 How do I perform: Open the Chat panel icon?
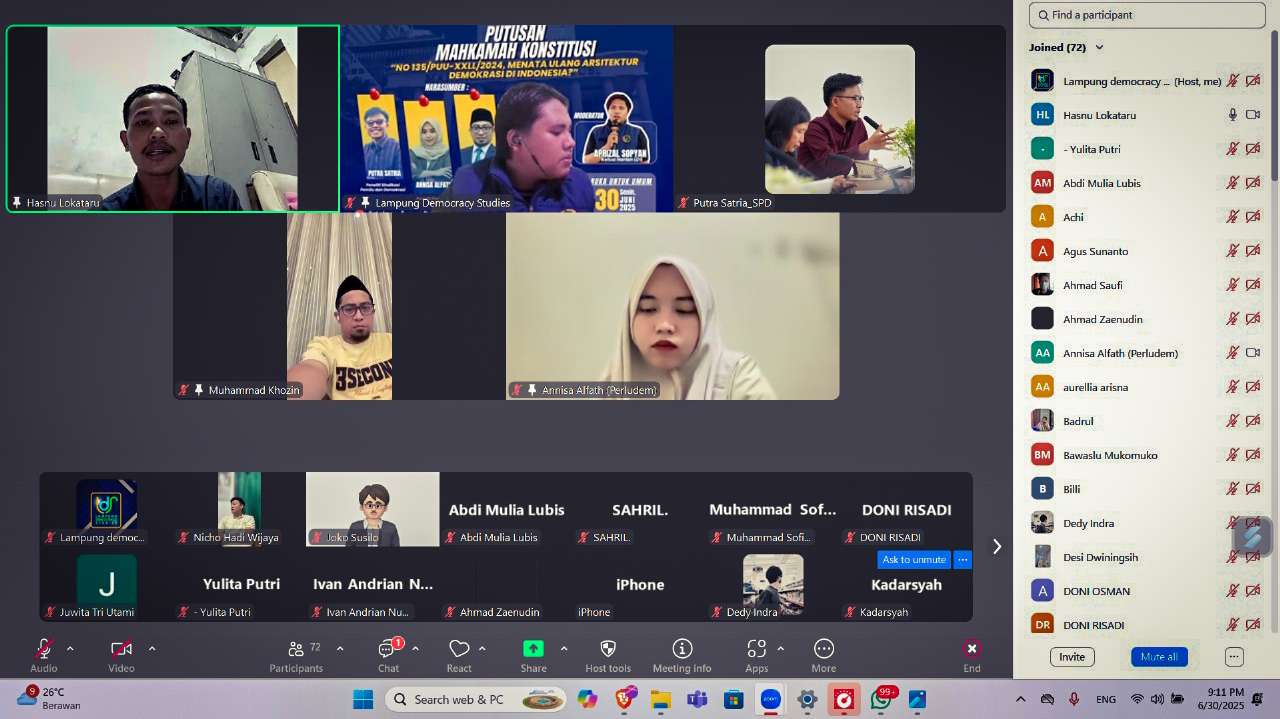(388, 649)
